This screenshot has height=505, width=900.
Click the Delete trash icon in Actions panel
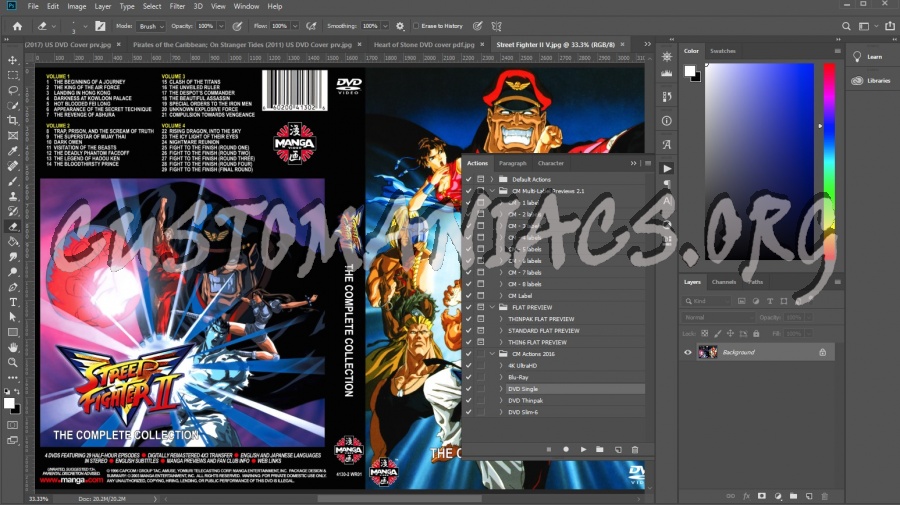pyautogui.click(x=635, y=449)
